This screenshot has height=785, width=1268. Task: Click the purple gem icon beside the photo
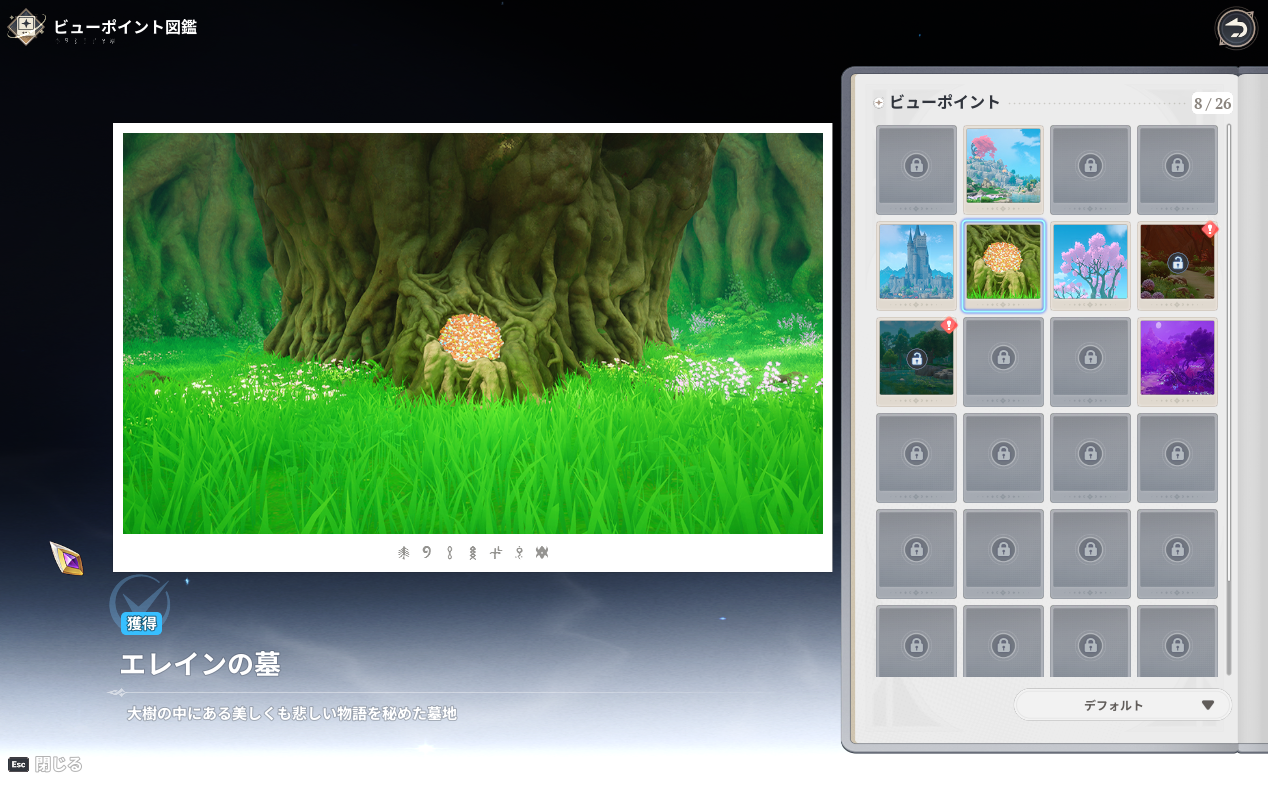[x=67, y=558]
